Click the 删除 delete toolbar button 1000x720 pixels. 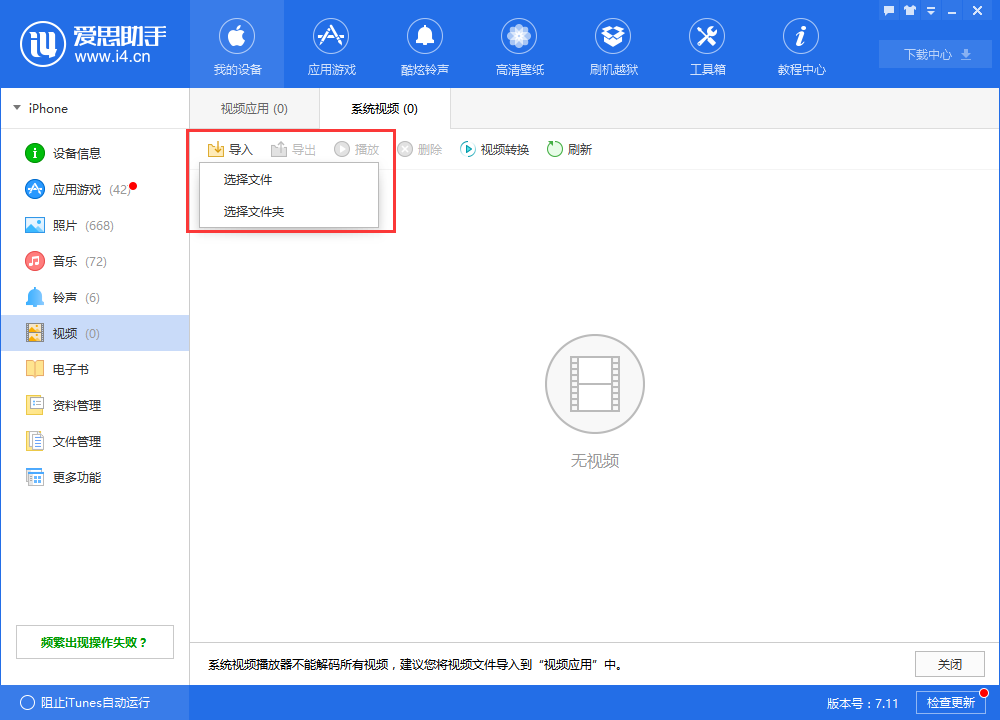[420, 149]
